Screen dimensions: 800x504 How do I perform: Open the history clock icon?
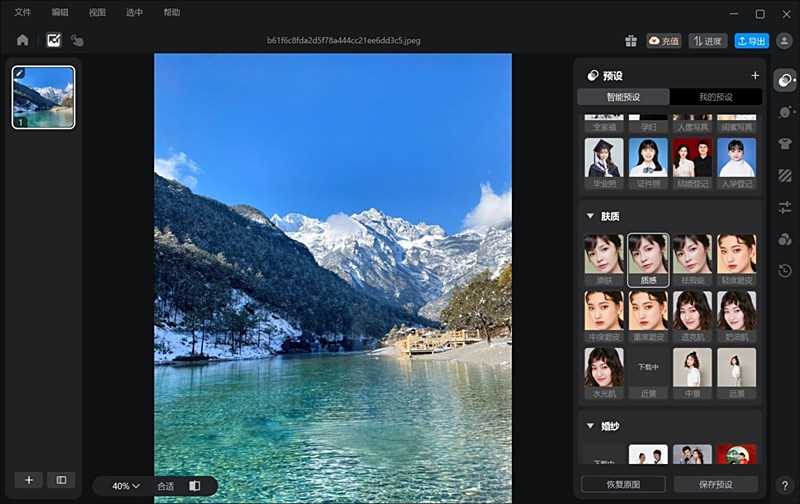point(785,271)
